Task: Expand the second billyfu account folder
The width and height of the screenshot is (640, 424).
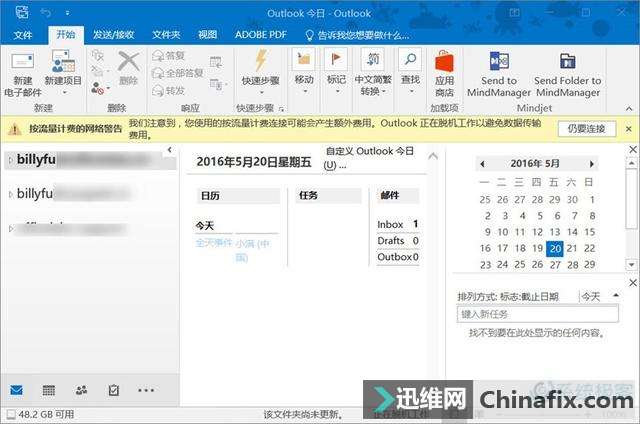Action: click(x=11, y=195)
